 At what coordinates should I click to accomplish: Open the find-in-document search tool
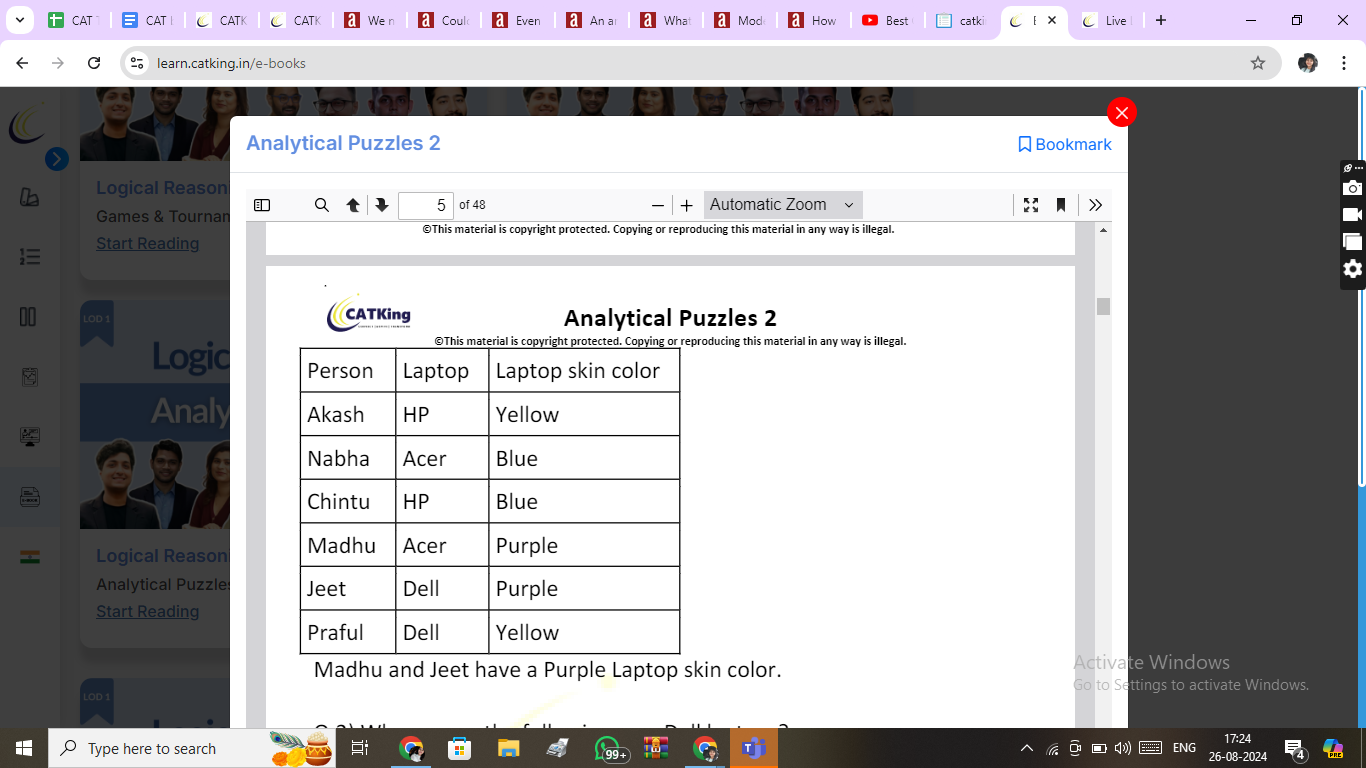322,205
